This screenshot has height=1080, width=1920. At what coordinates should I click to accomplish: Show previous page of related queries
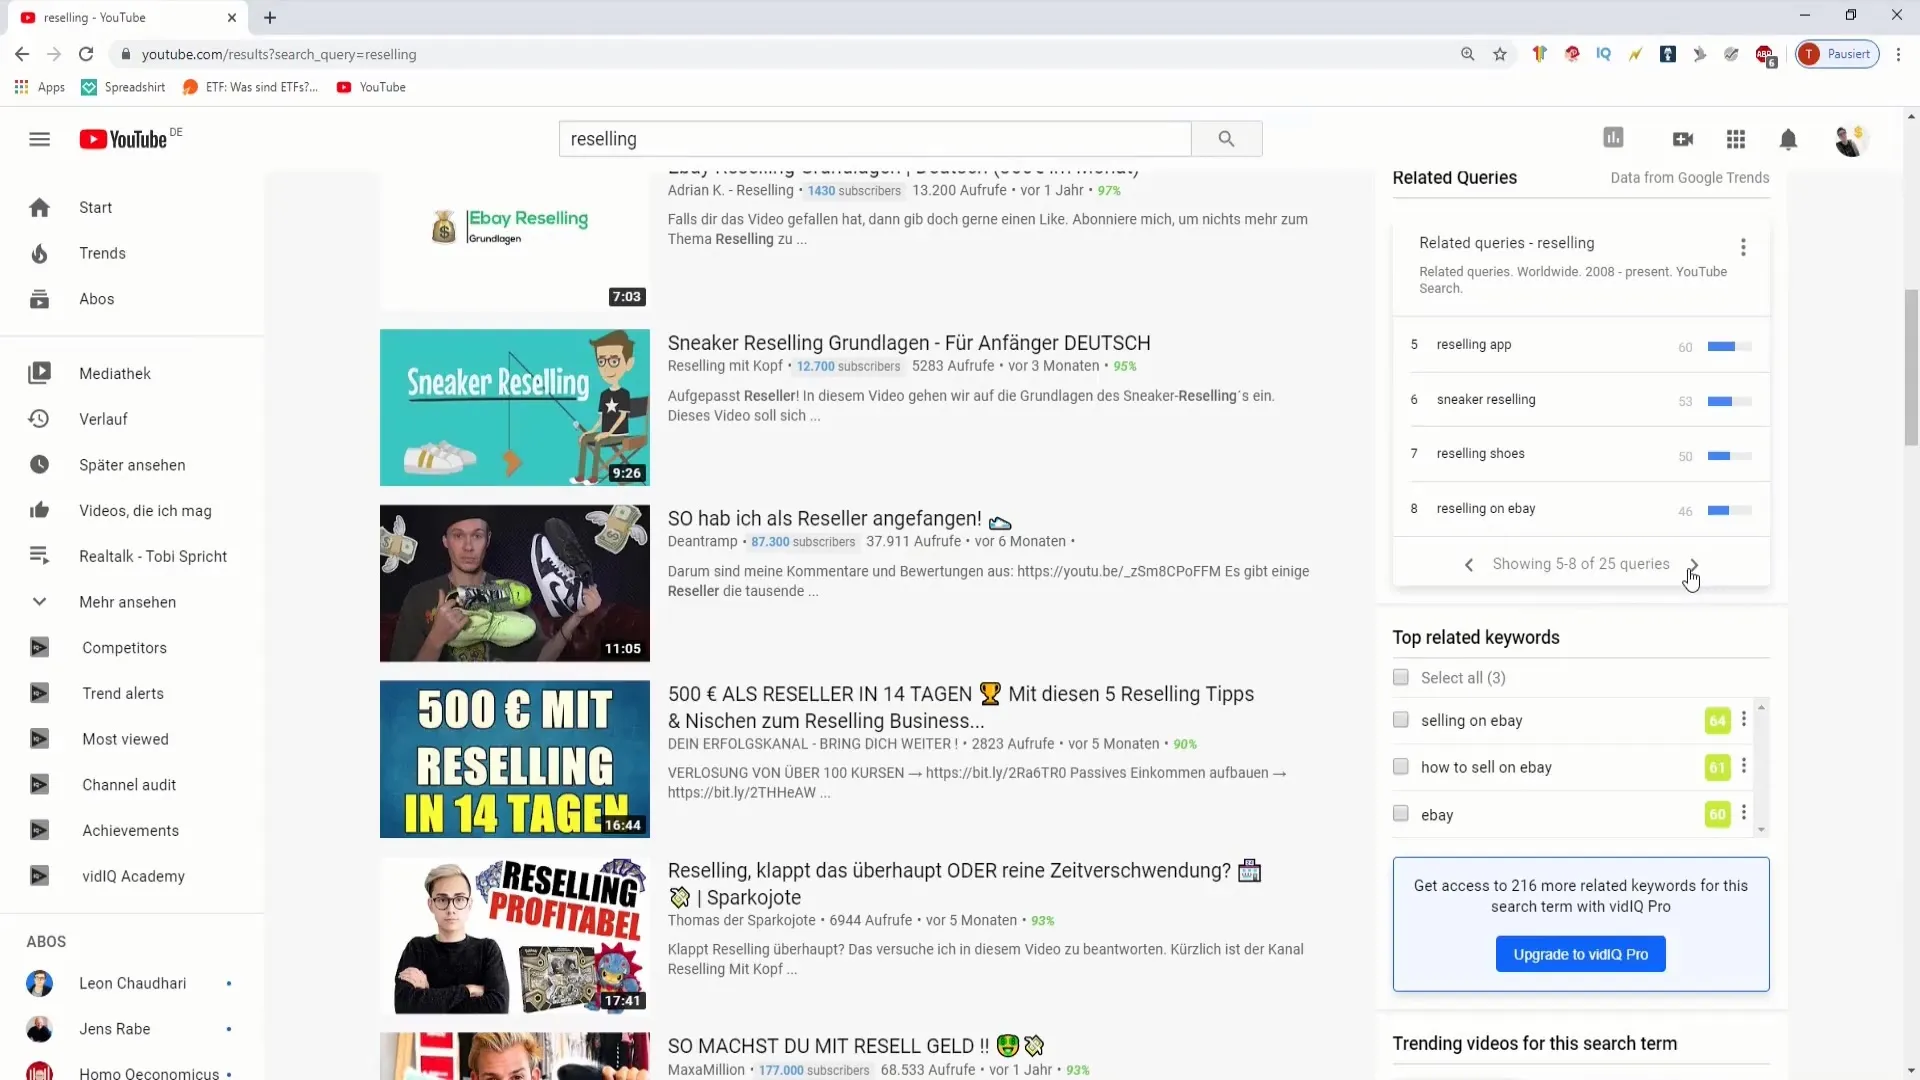pos(1469,565)
